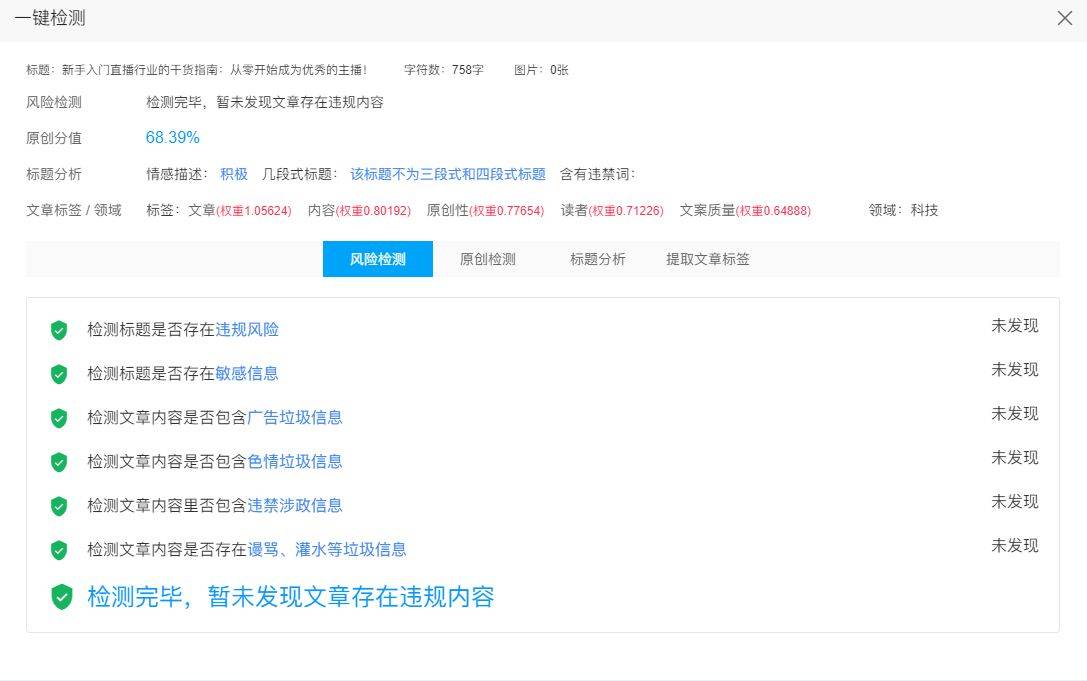
Task: Click the 文章 tag with weight 1.05624
Action: (240, 210)
